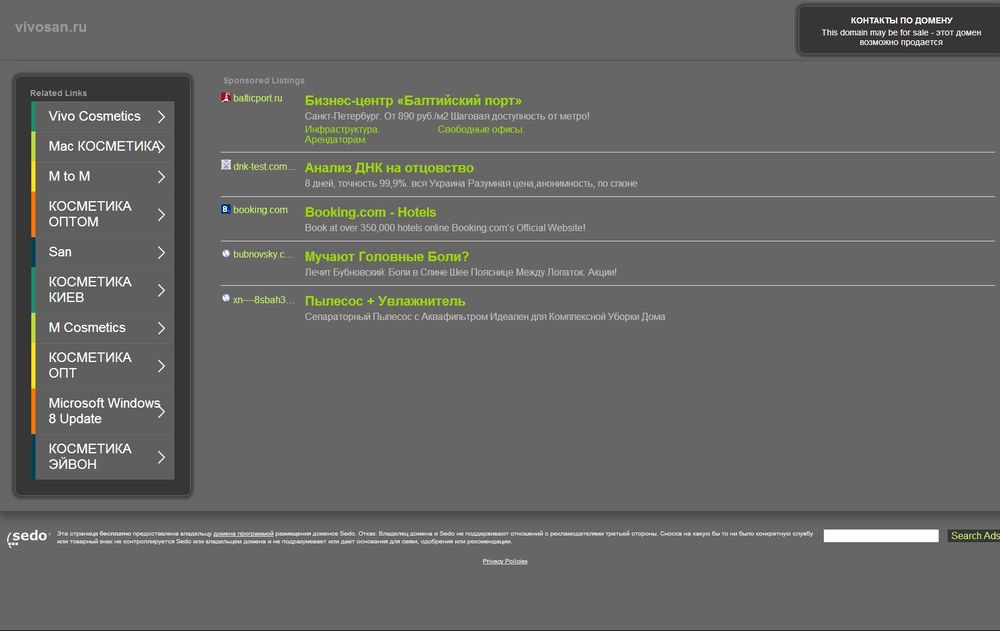Click the dnk-test.com favicon icon
Viewport: 1000px width, 631px height.
click(226, 165)
